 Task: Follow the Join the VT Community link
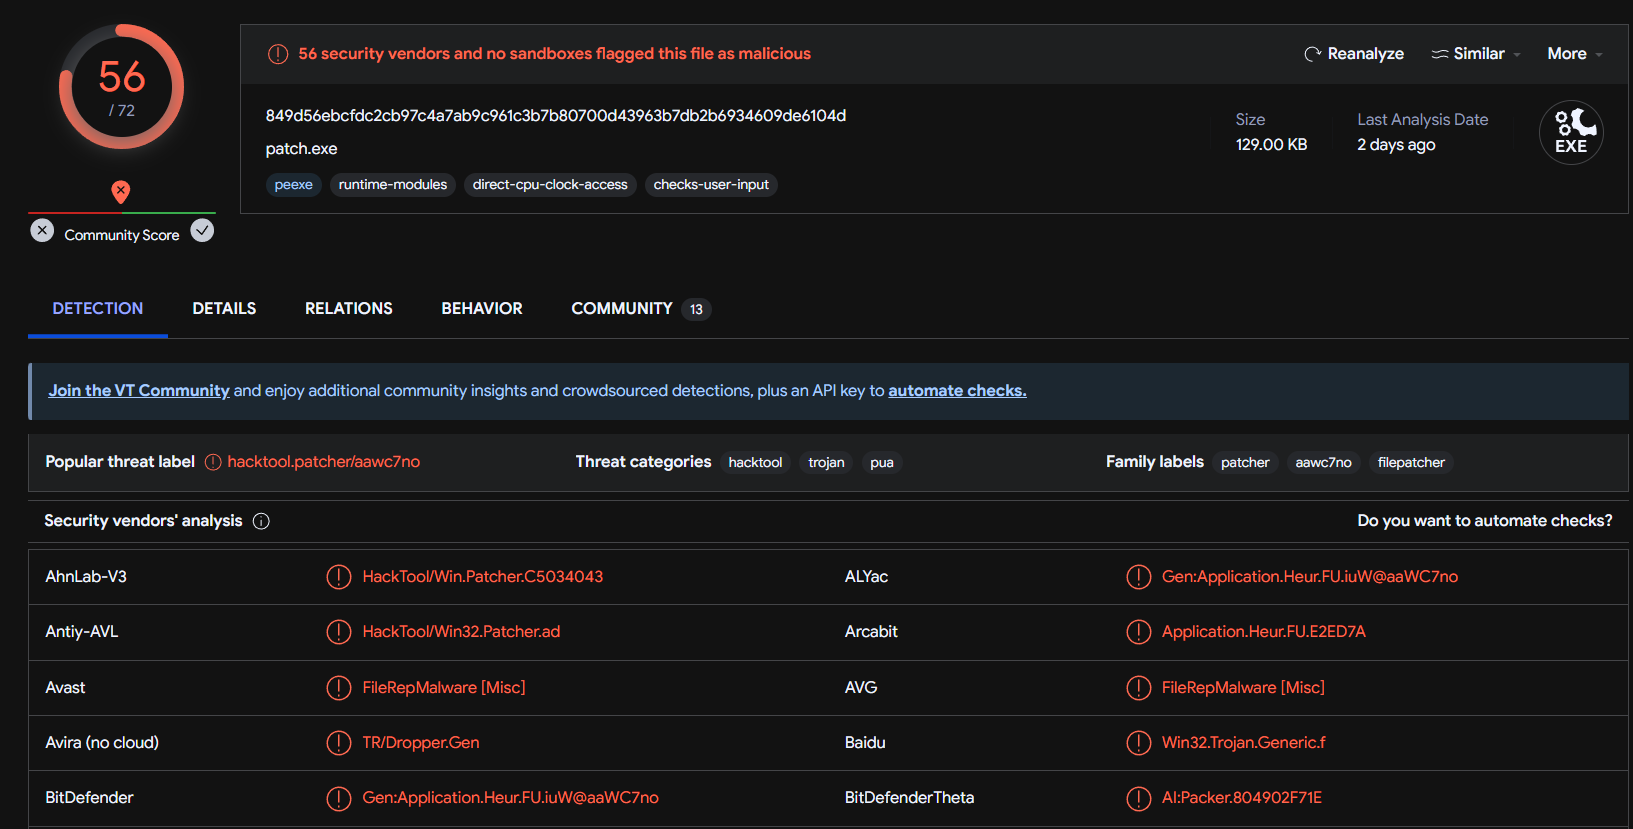click(x=139, y=391)
